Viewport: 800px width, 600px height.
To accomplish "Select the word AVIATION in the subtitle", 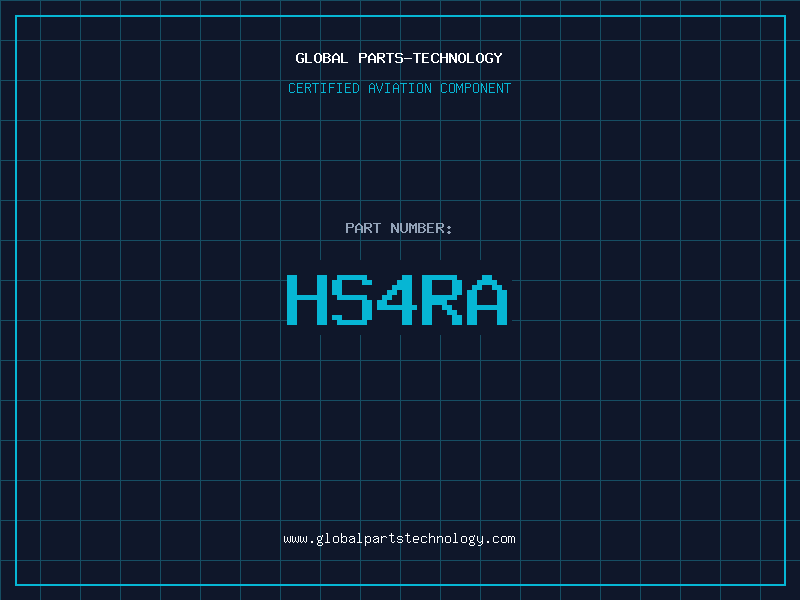I will [x=401, y=88].
